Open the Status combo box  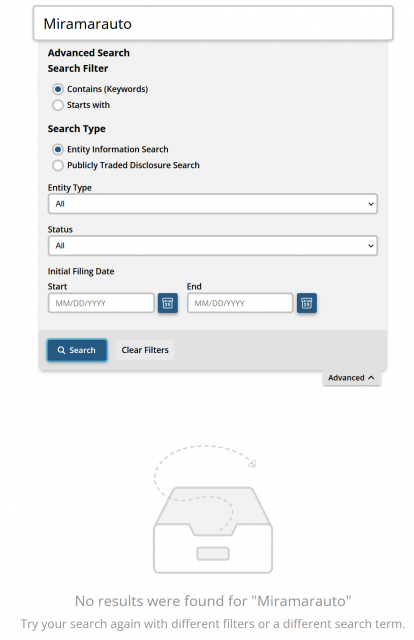(x=213, y=246)
